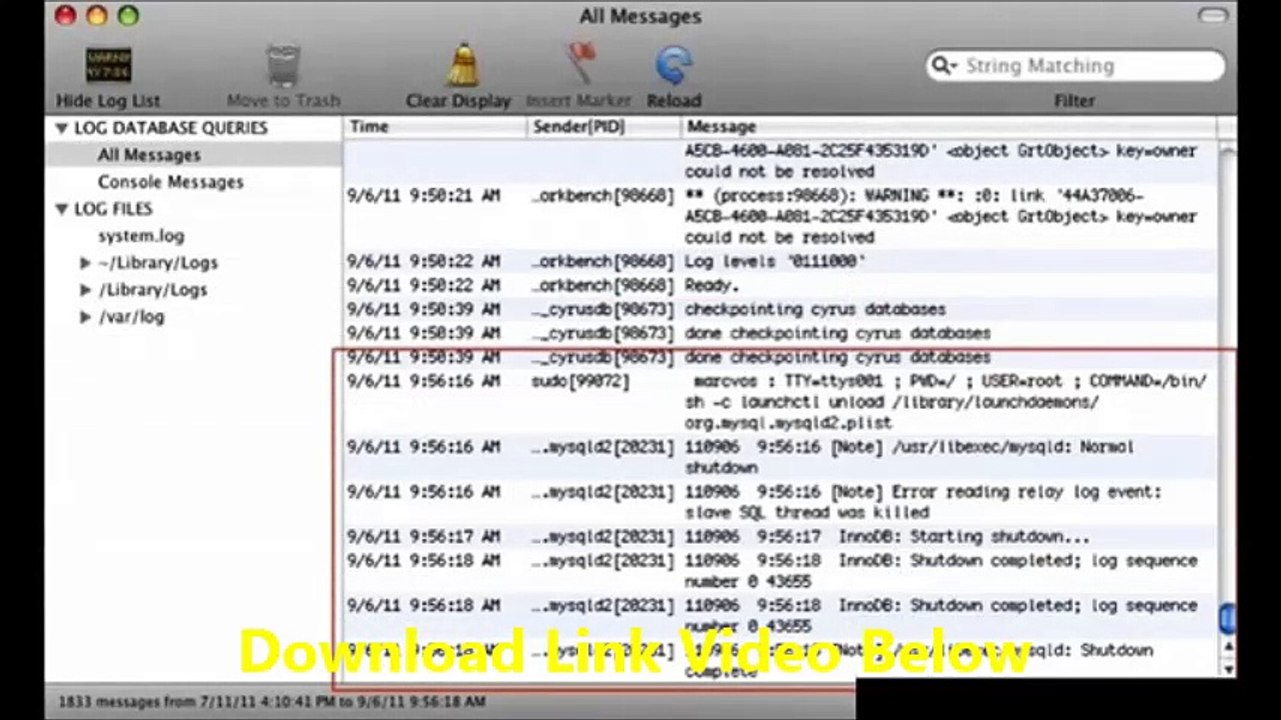Select the /Library/Logs entry
The height and width of the screenshot is (720, 1281).
(153, 290)
